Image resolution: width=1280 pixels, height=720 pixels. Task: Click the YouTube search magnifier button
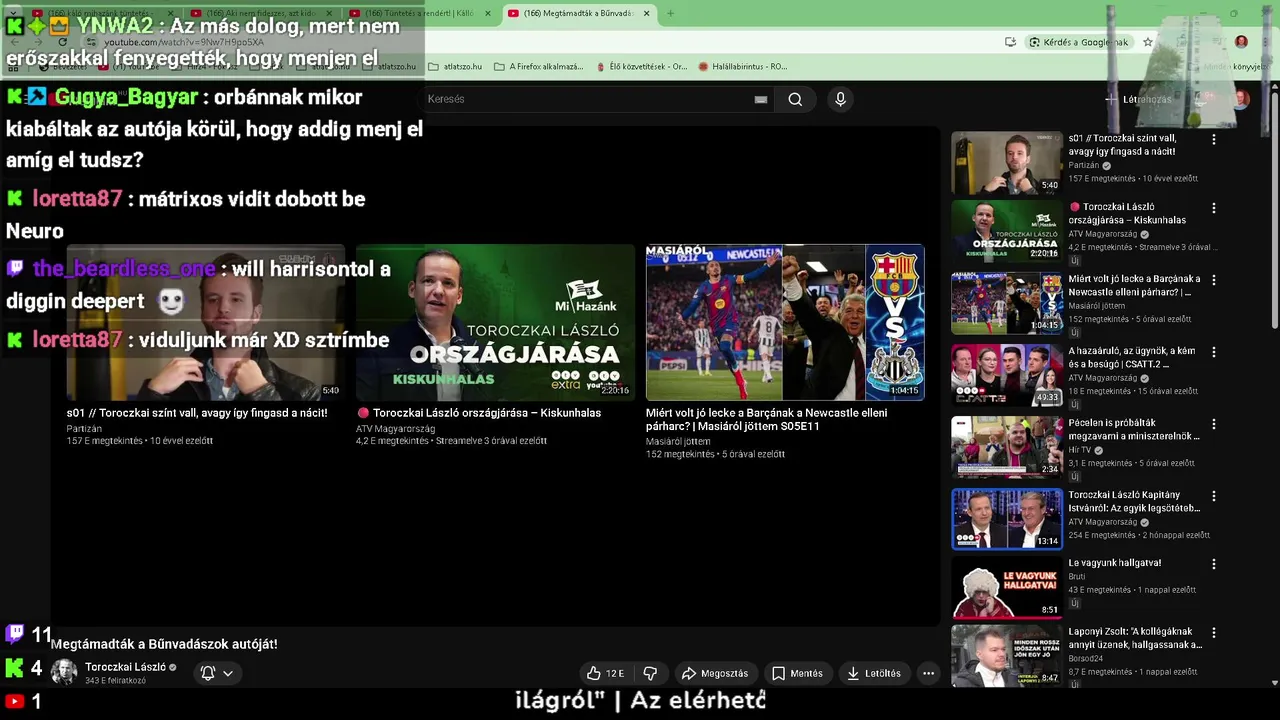[x=795, y=99]
